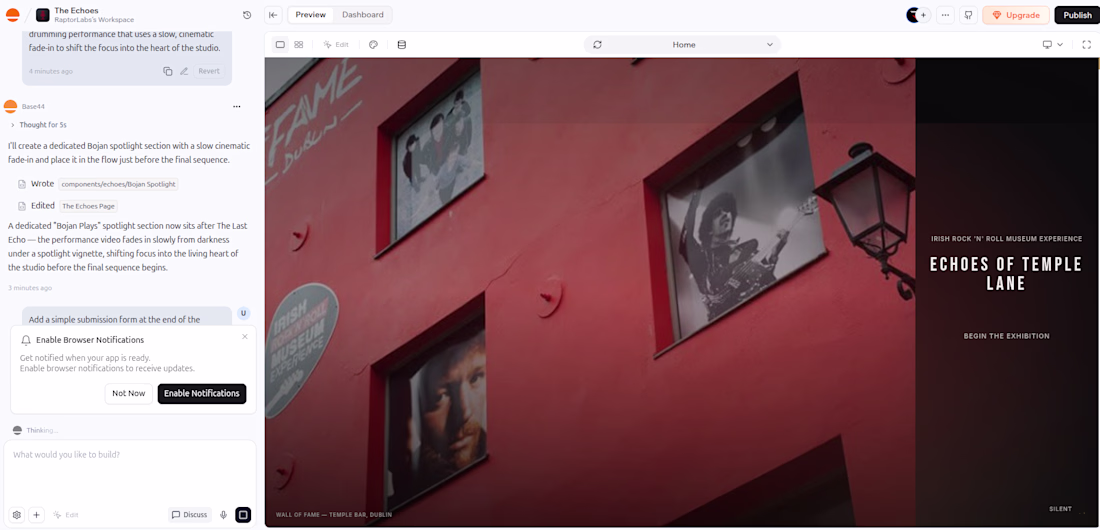Click BEGIN THE EXHIBITION link in preview
The height and width of the screenshot is (530, 1100).
click(1006, 336)
